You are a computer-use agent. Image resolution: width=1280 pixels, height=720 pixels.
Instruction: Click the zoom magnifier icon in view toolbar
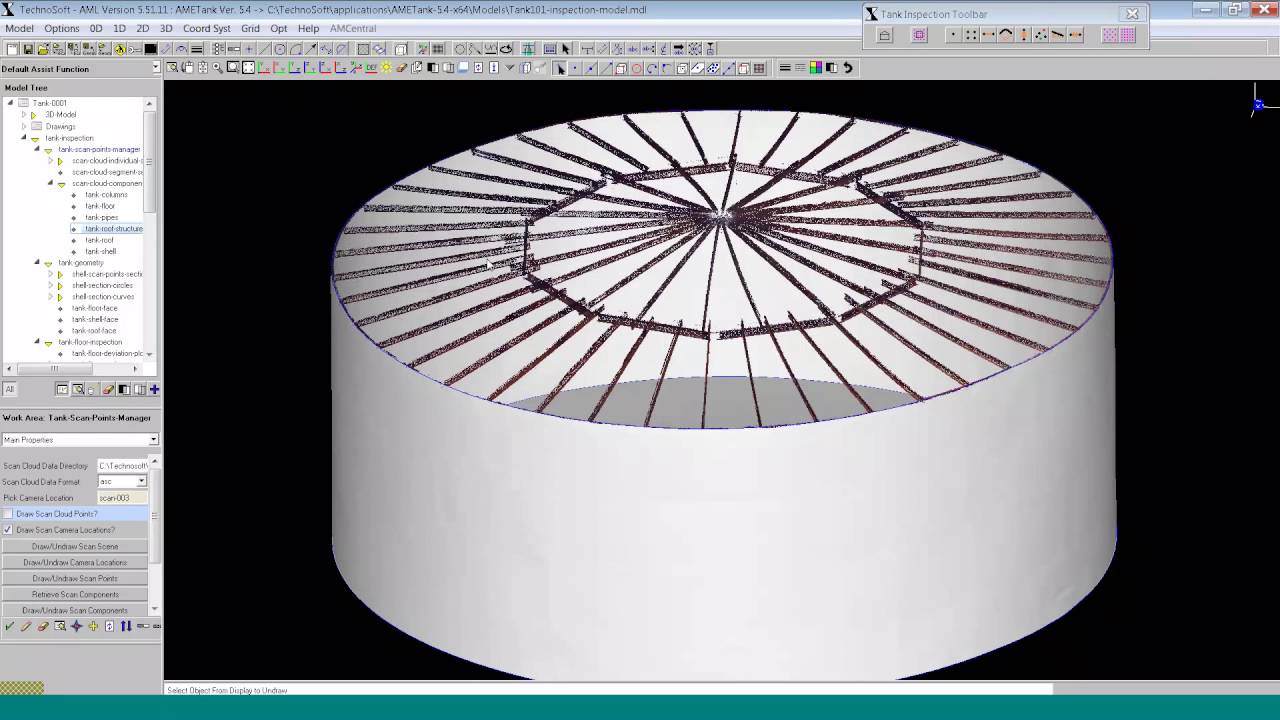click(x=217, y=68)
